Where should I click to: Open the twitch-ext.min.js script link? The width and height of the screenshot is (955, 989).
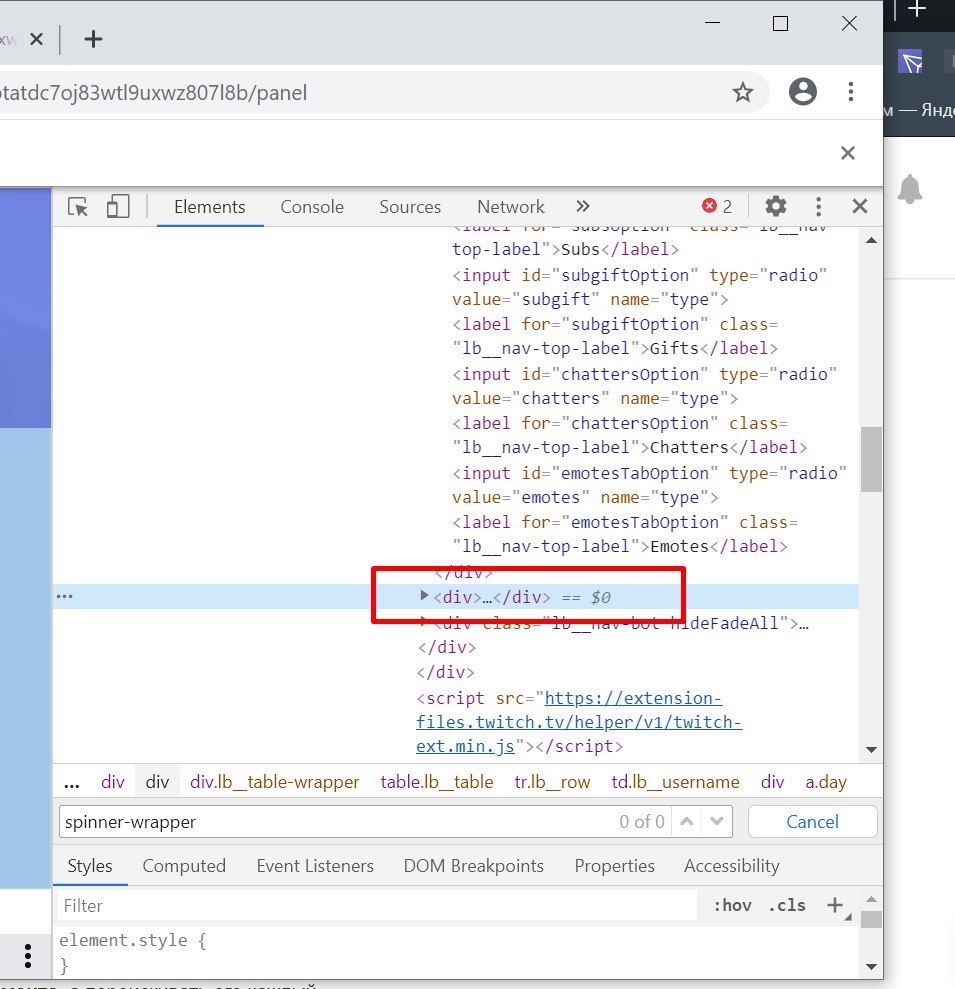[579, 722]
